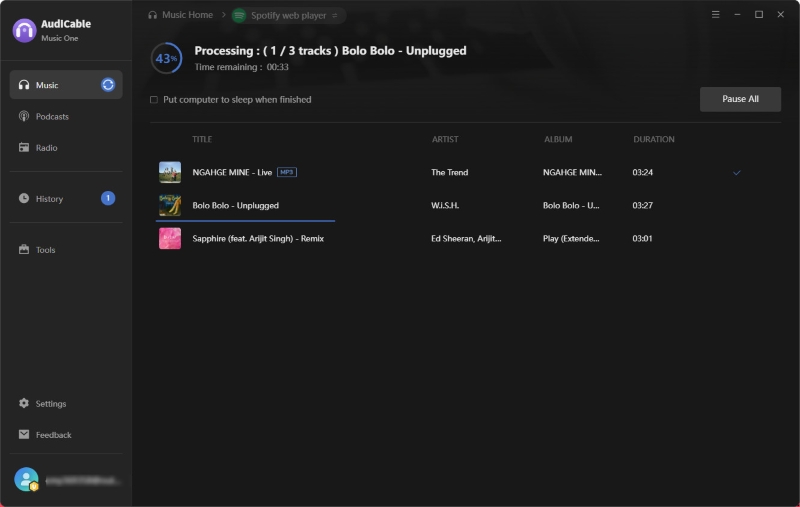Close the AudiCable window
This screenshot has height=507, width=800.
[781, 14]
